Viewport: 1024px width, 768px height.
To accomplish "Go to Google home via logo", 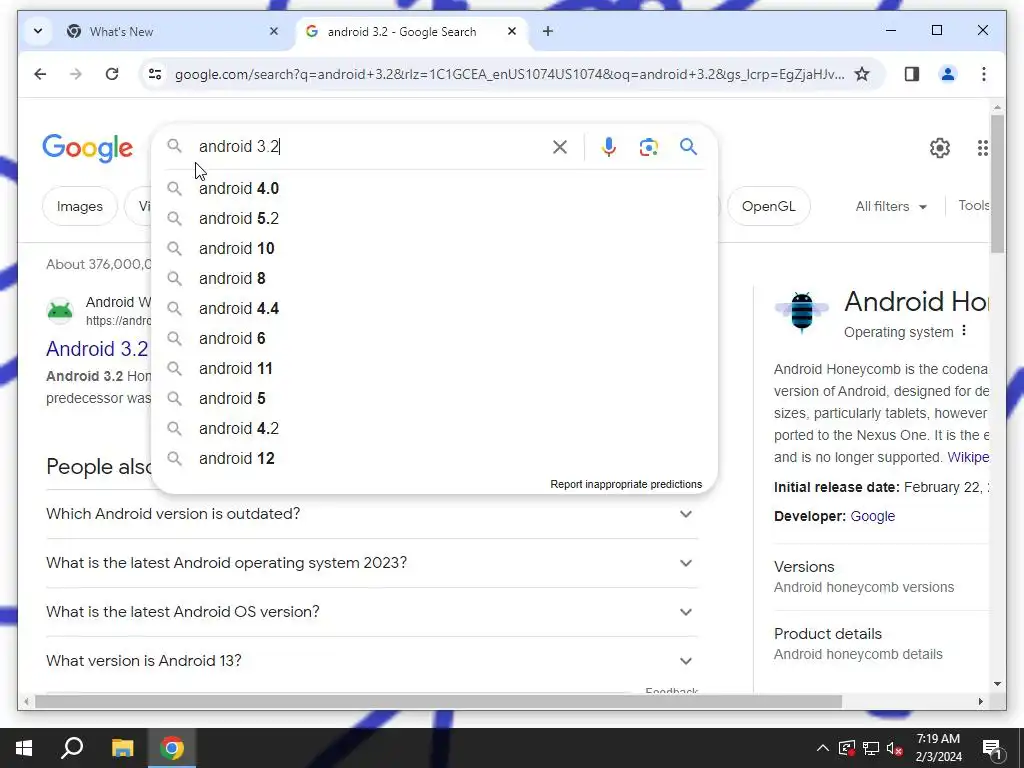I will pos(88,148).
